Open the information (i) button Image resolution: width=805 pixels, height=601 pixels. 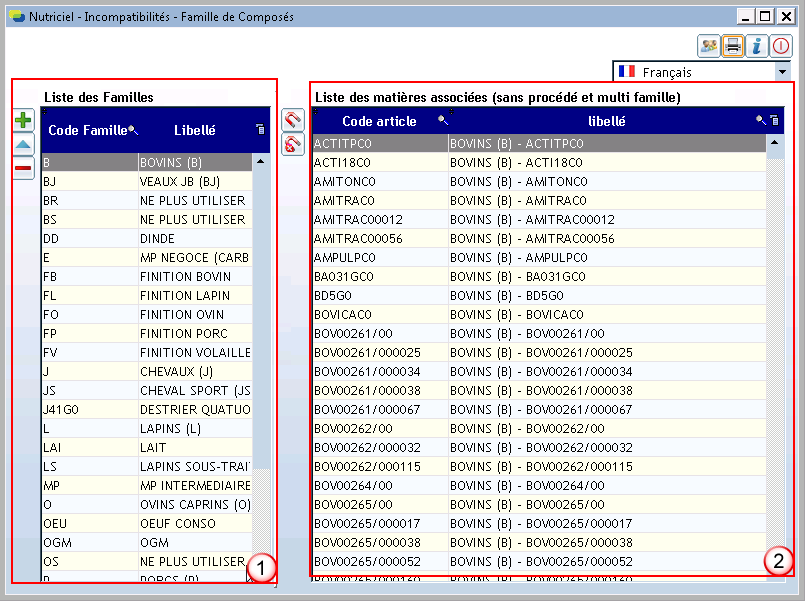pos(757,46)
